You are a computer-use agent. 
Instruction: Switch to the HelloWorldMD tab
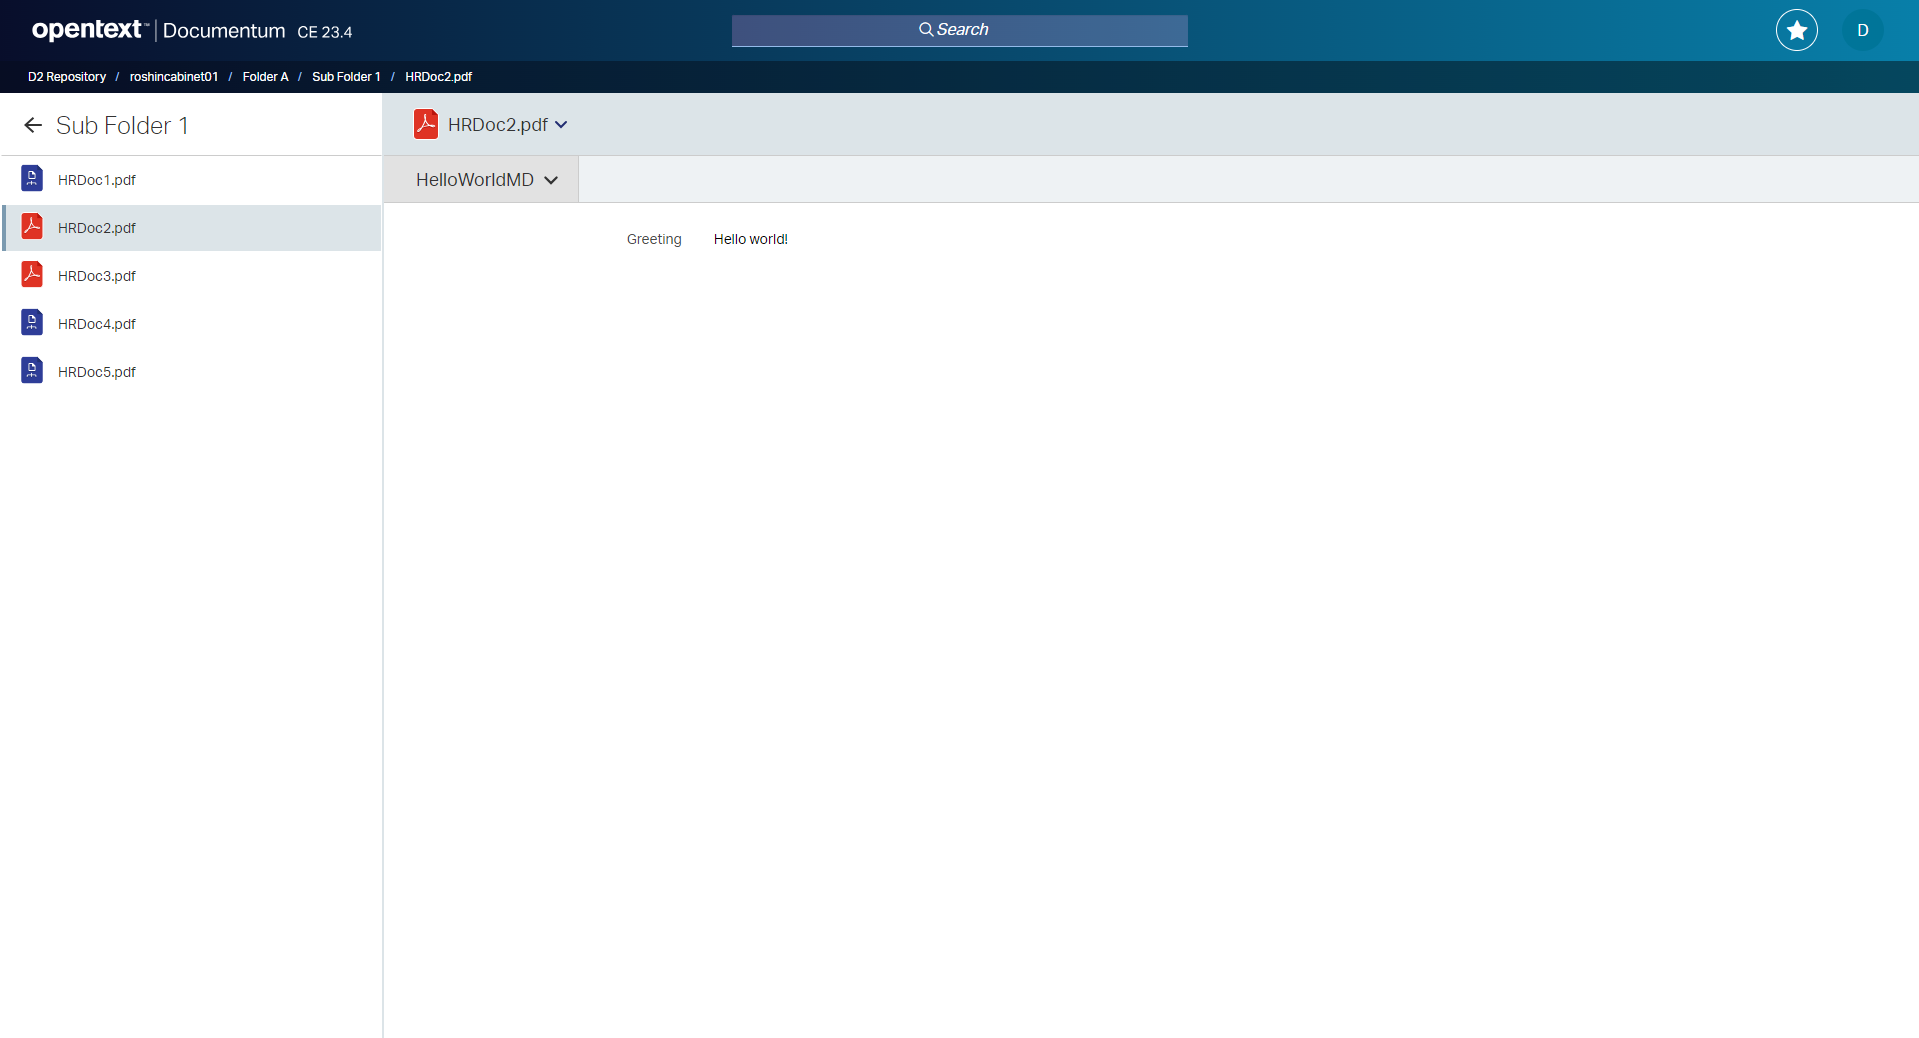[x=474, y=180]
